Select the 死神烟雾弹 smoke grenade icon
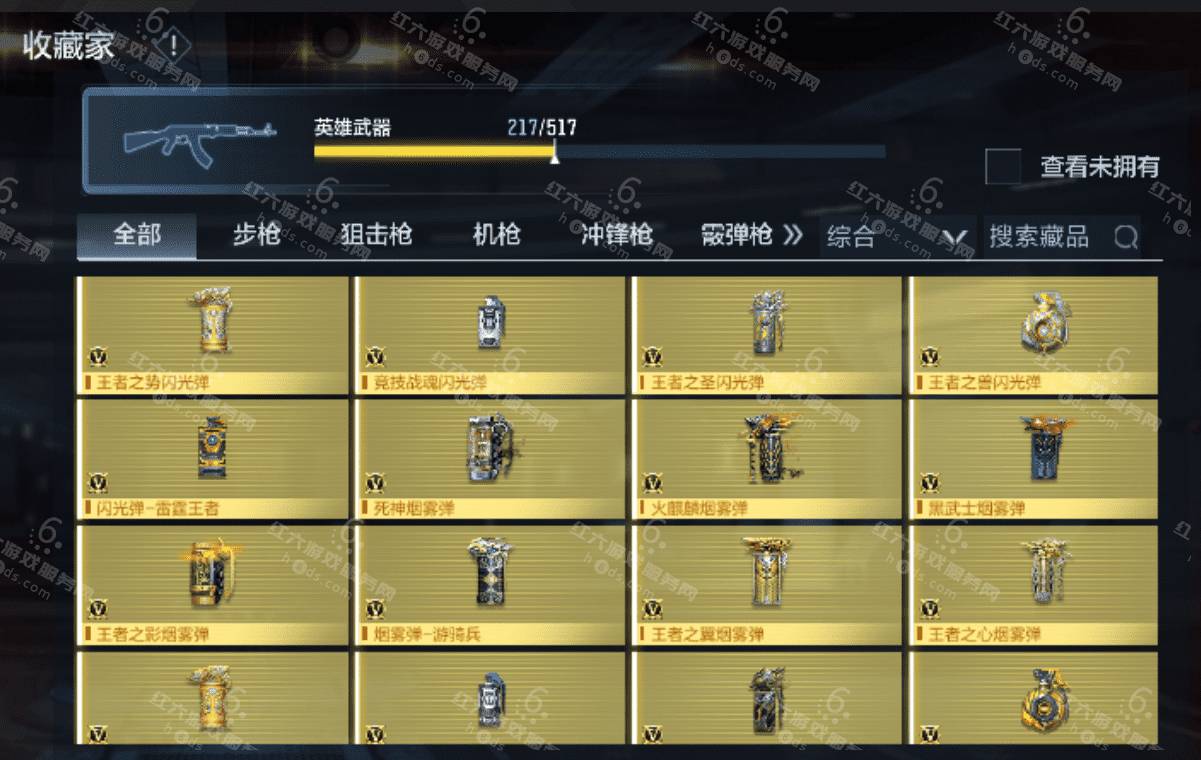Screen dimensions: 1201x760 pyautogui.click(x=489, y=448)
